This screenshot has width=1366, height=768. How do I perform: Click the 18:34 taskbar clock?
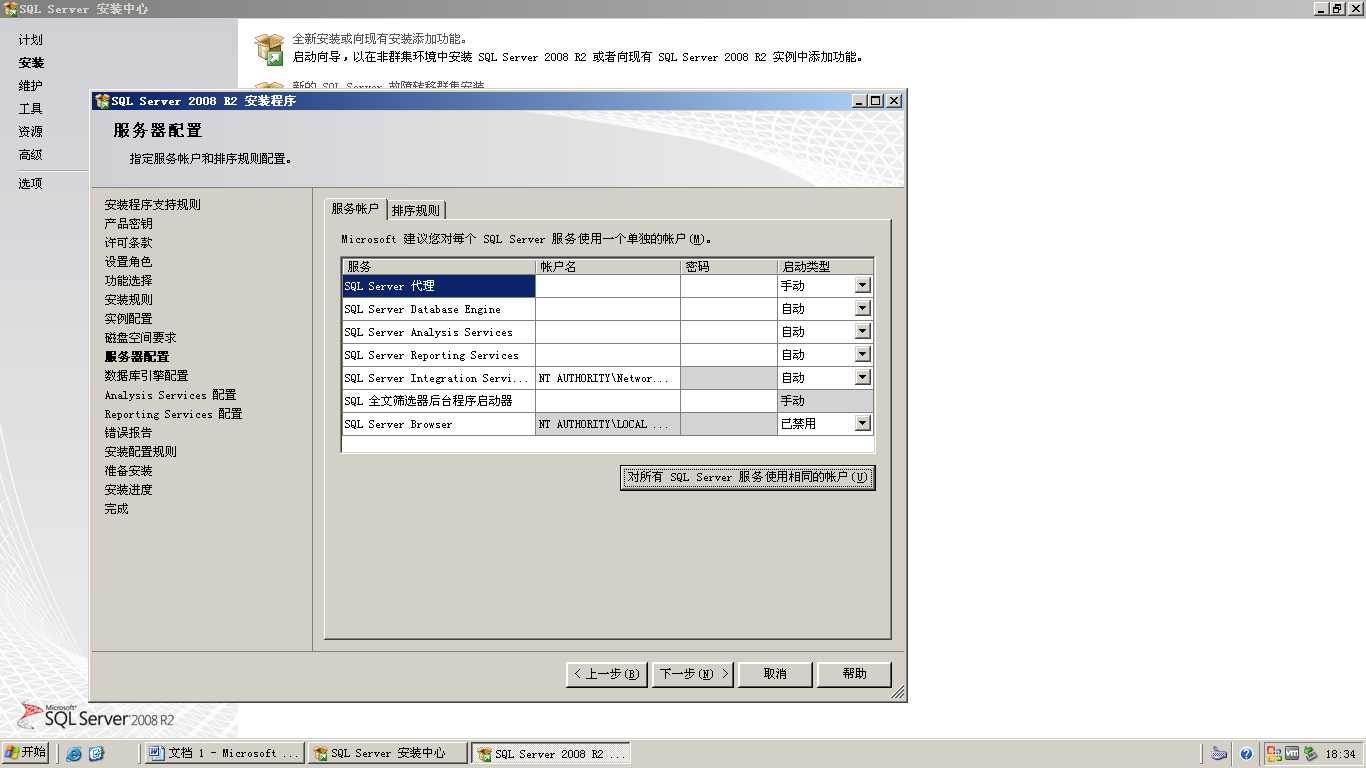pos(1340,754)
